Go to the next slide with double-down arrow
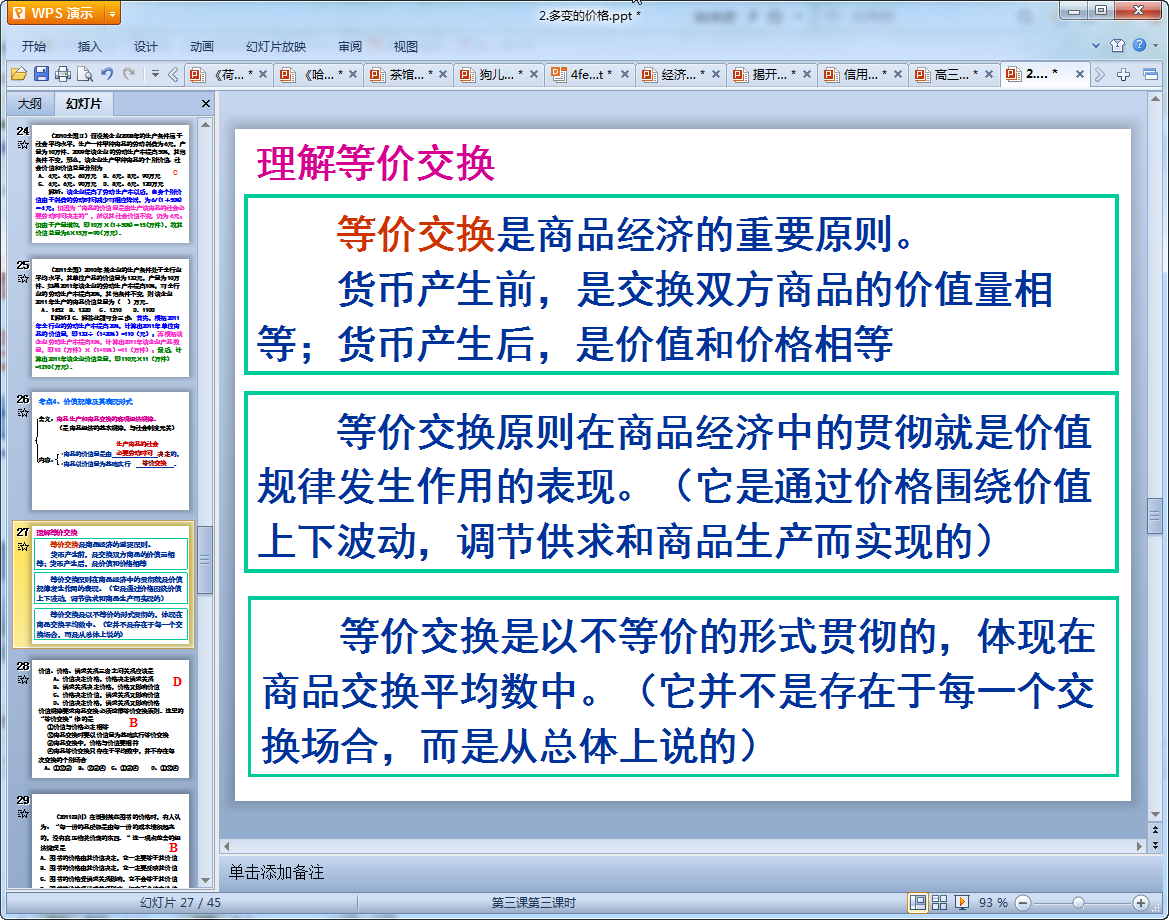Viewport: 1169px width, 920px height. 1155,845
